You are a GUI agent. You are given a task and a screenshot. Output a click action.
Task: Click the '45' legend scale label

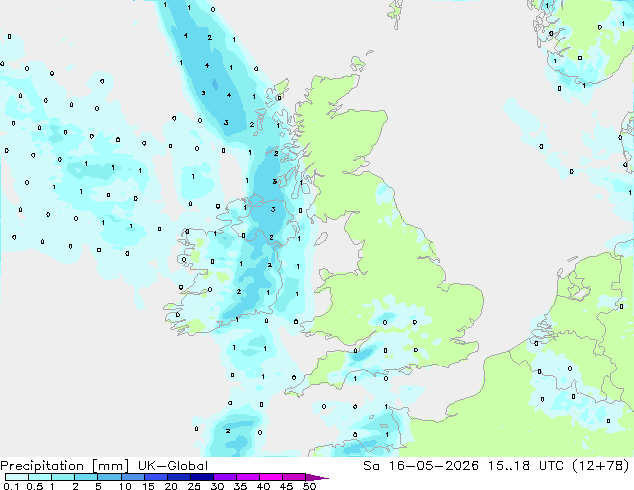(286, 486)
